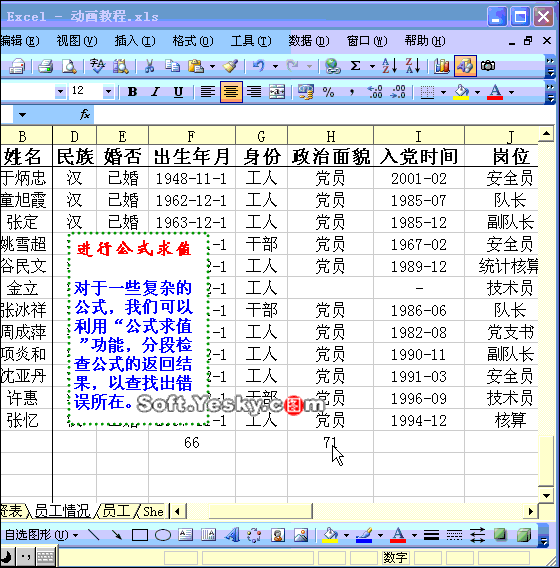
Task: Open the font size dropdown showing 12
Action: (108, 92)
